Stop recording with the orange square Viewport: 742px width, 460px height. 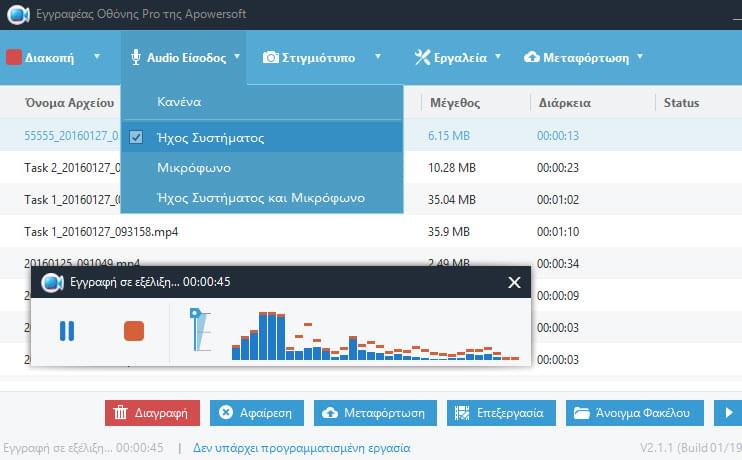[x=134, y=331]
